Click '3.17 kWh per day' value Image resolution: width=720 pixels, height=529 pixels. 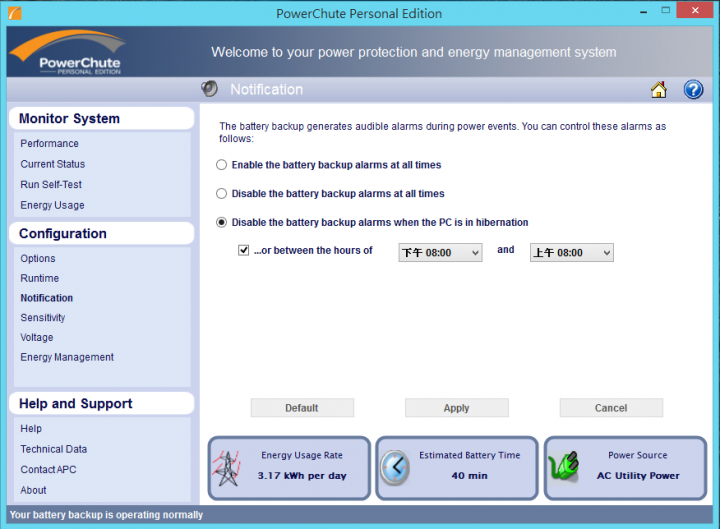(302, 476)
